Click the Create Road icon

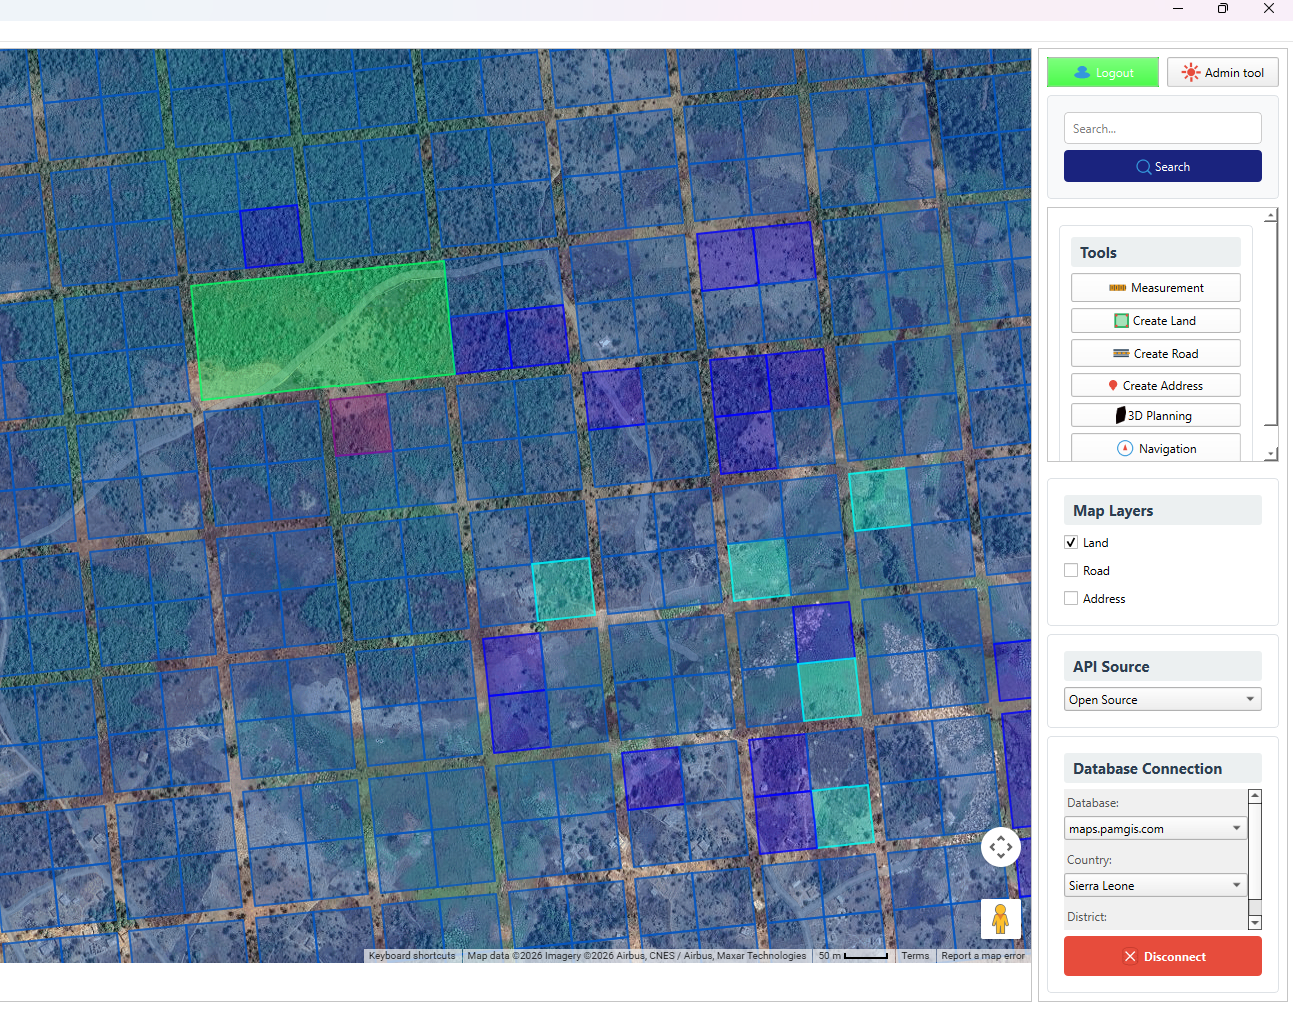click(x=1121, y=354)
